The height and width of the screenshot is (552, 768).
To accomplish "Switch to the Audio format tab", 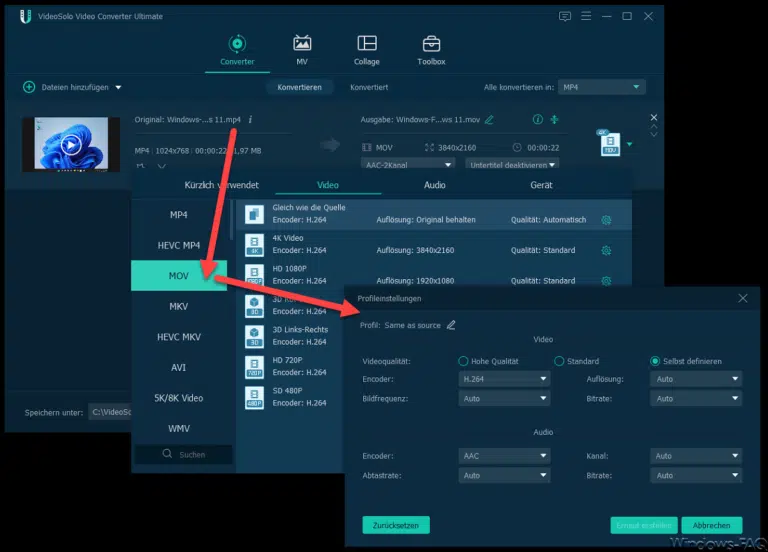I will [435, 185].
